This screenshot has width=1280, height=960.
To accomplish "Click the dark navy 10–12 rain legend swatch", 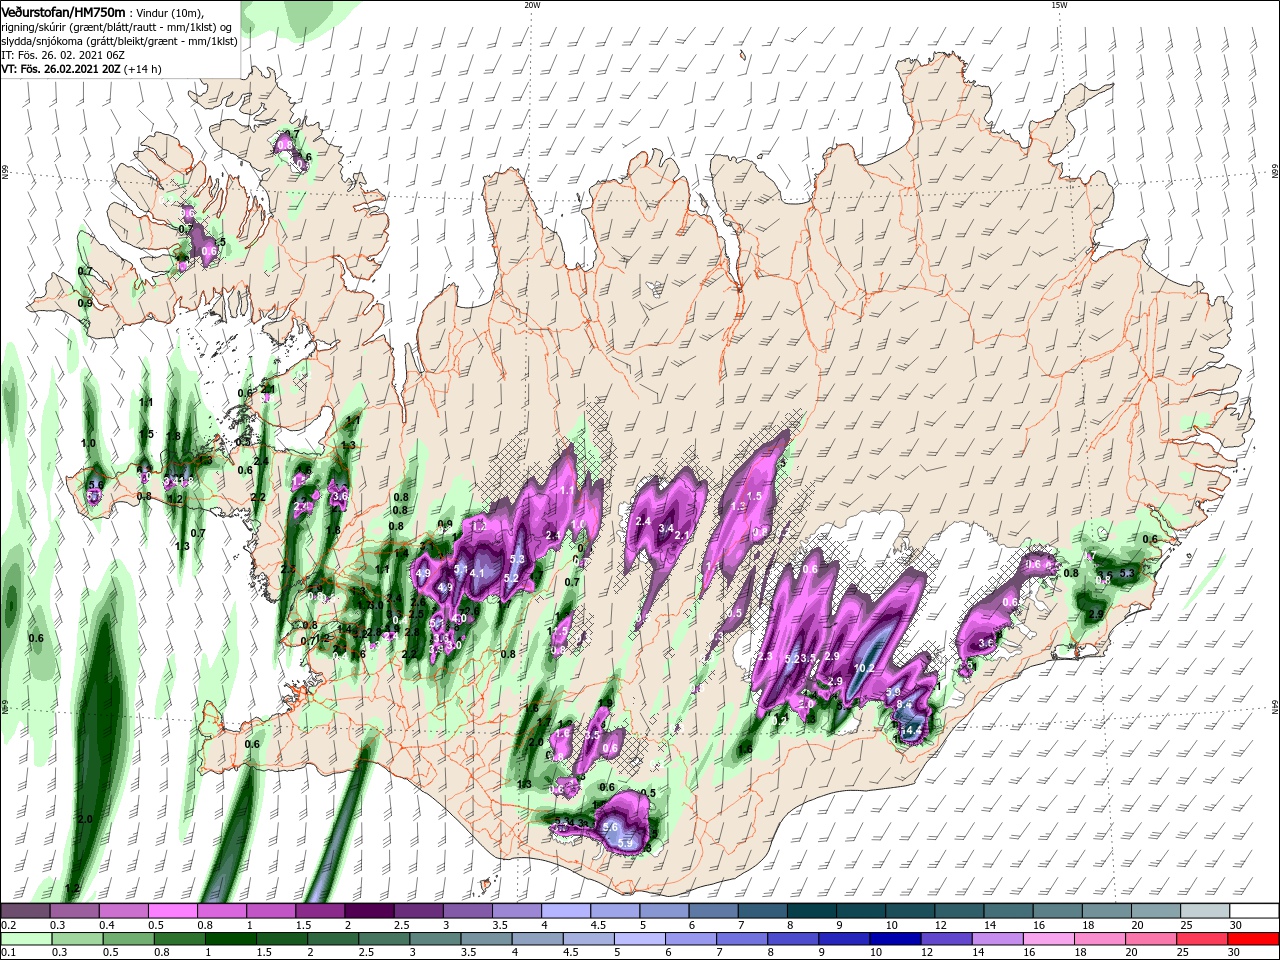I will tap(894, 939).
